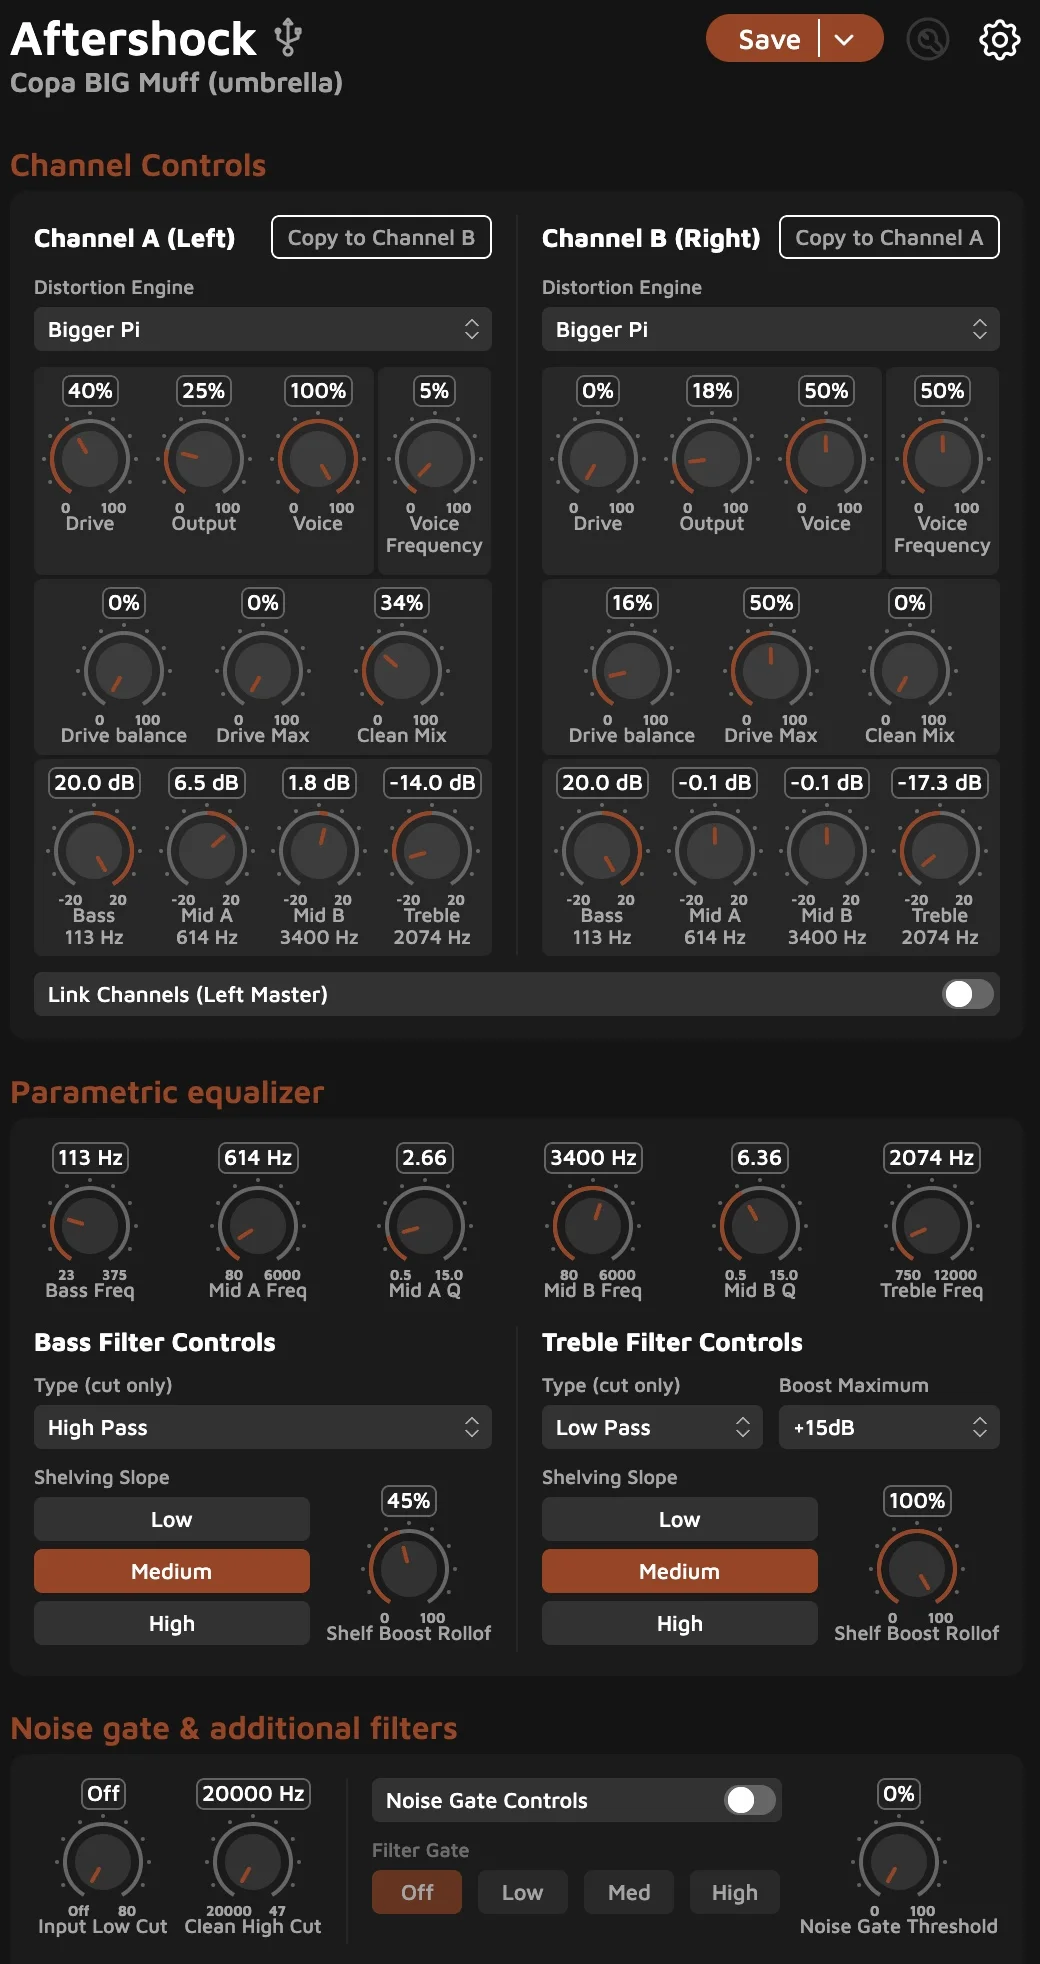Click Channel B Drive knob
Screen dimensions: 1040x1964
598,457
